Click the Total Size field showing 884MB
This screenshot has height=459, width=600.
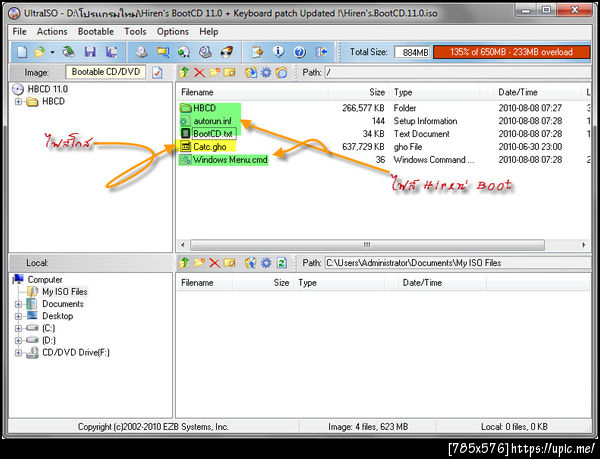coord(412,52)
